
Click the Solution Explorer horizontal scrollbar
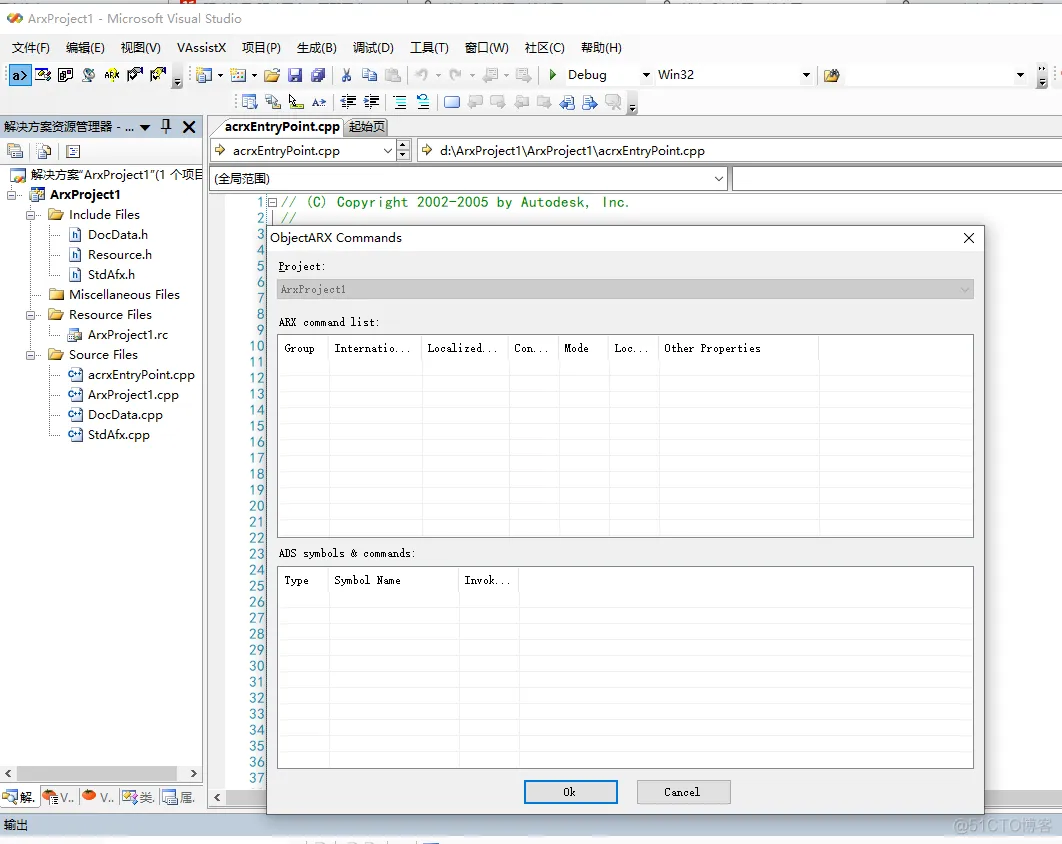click(x=100, y=774)
